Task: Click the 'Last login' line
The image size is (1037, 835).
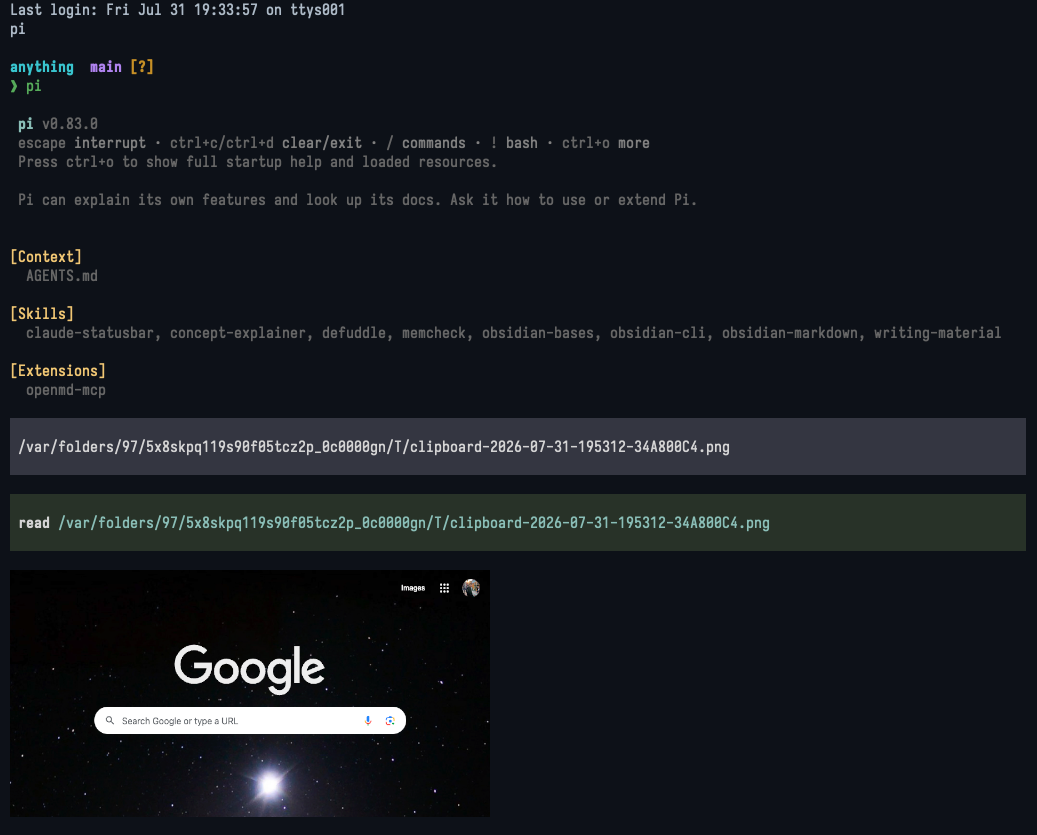Action: click(177, 10)
